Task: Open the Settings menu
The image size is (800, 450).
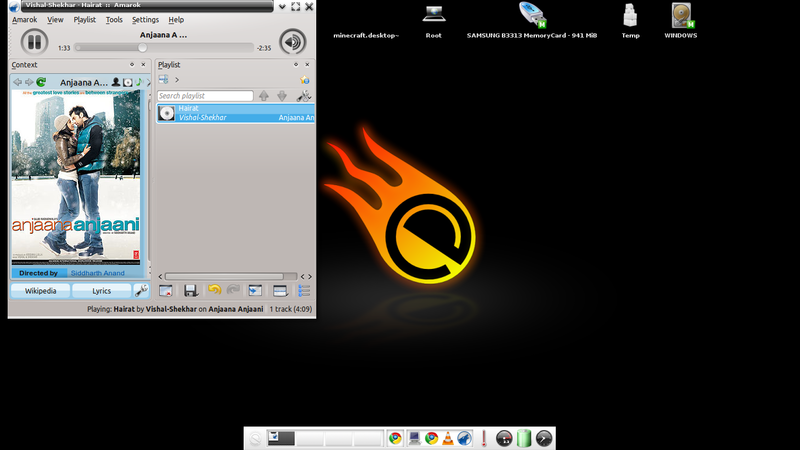Action: click(x=145, y=20)
